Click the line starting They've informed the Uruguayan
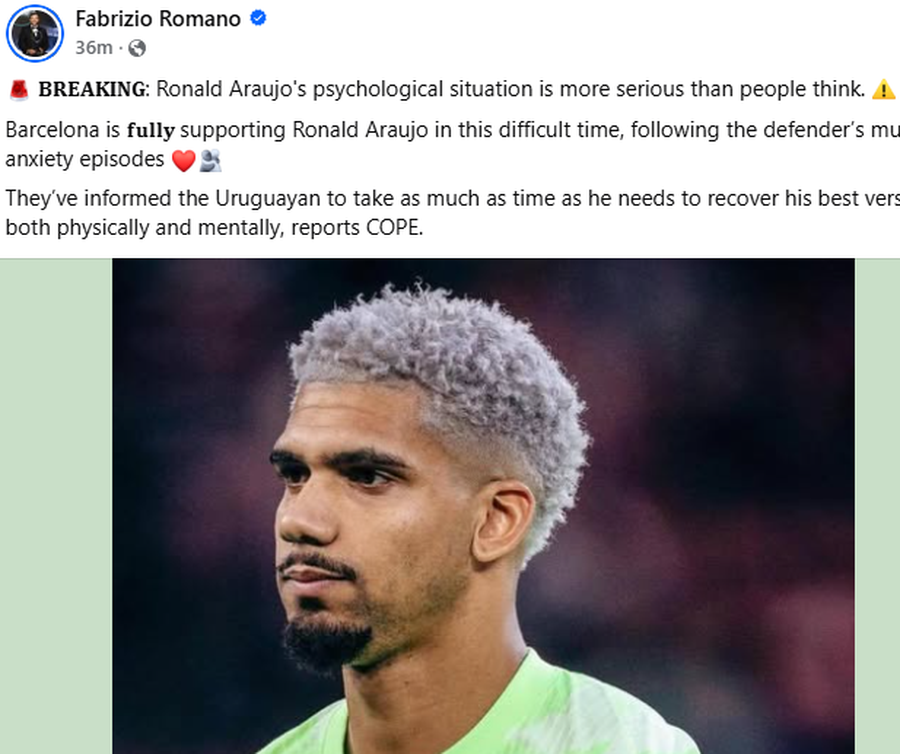The image size is (900, 754). (x=452, y=199)
